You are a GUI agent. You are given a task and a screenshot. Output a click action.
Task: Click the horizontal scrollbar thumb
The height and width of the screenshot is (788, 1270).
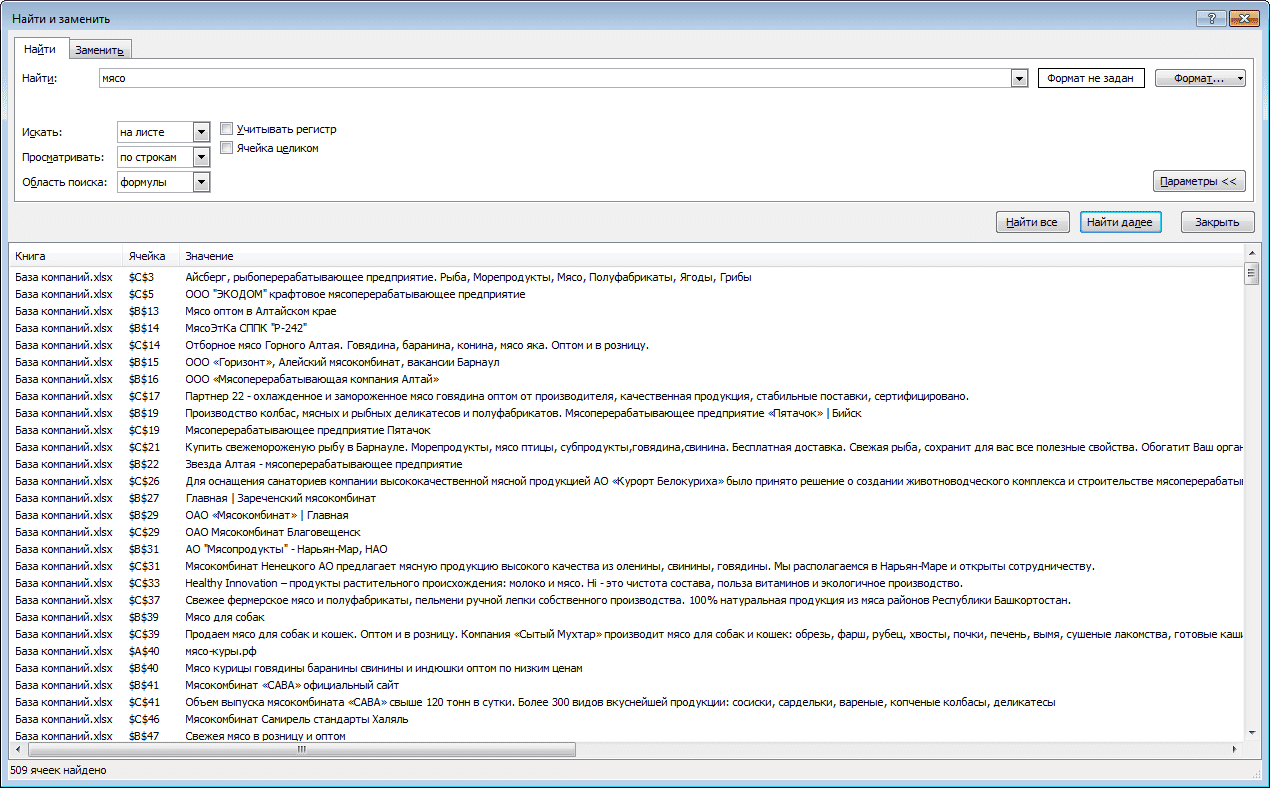click(301, 748)
